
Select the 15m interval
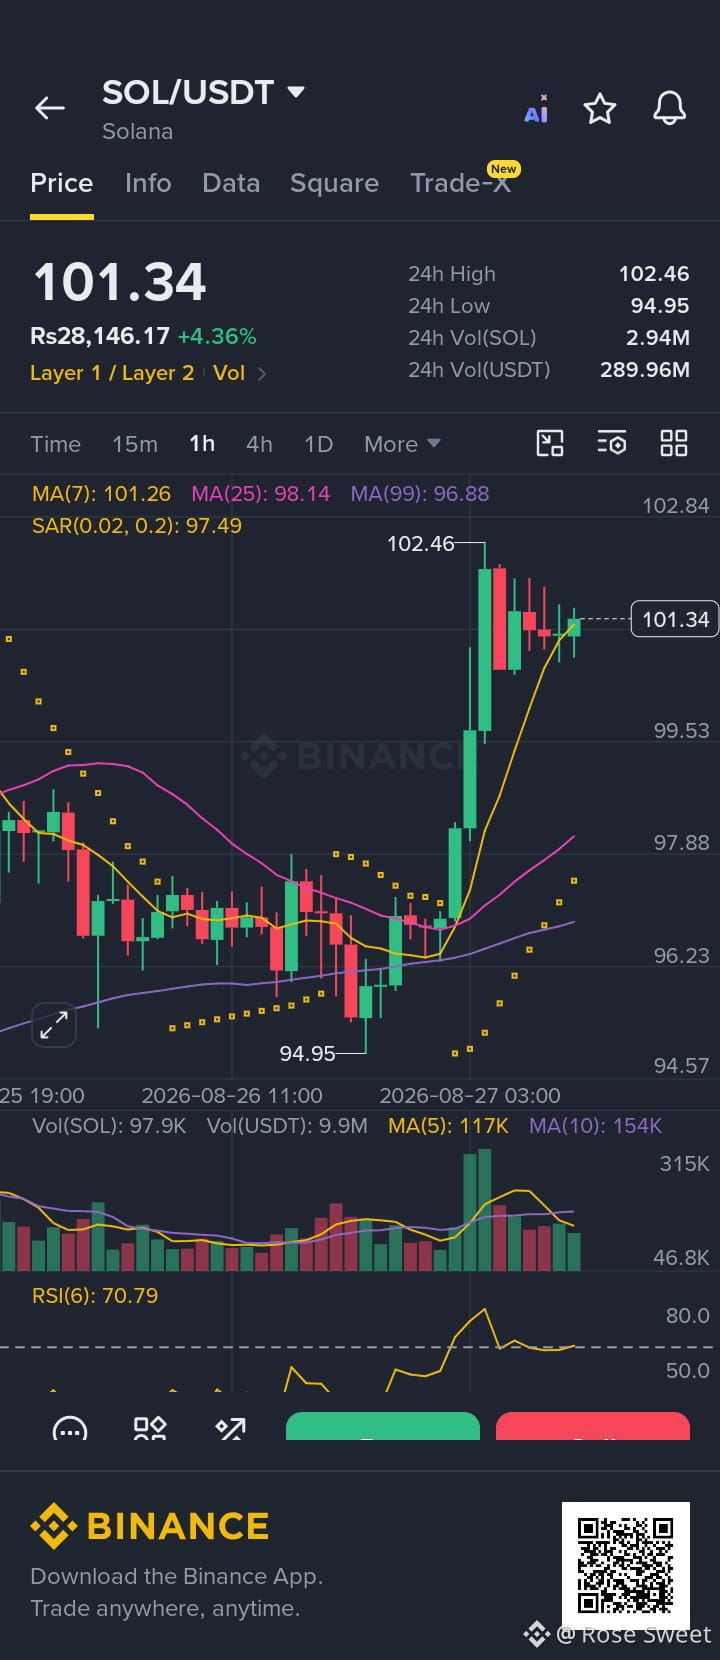tap(135, 444)
